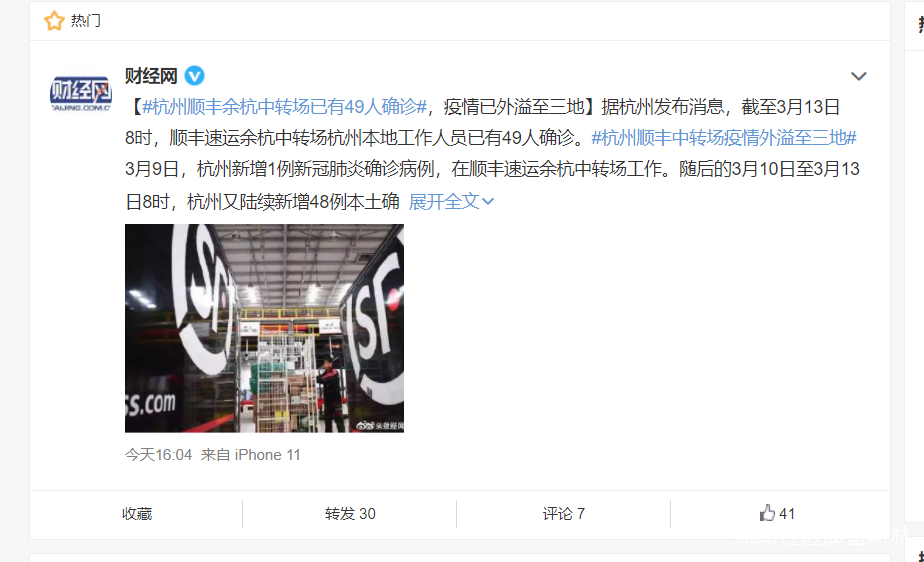Open 评论 7 comments
Image resolution: width=924 pixels, height=562 pixels.
tap(564, 514)
